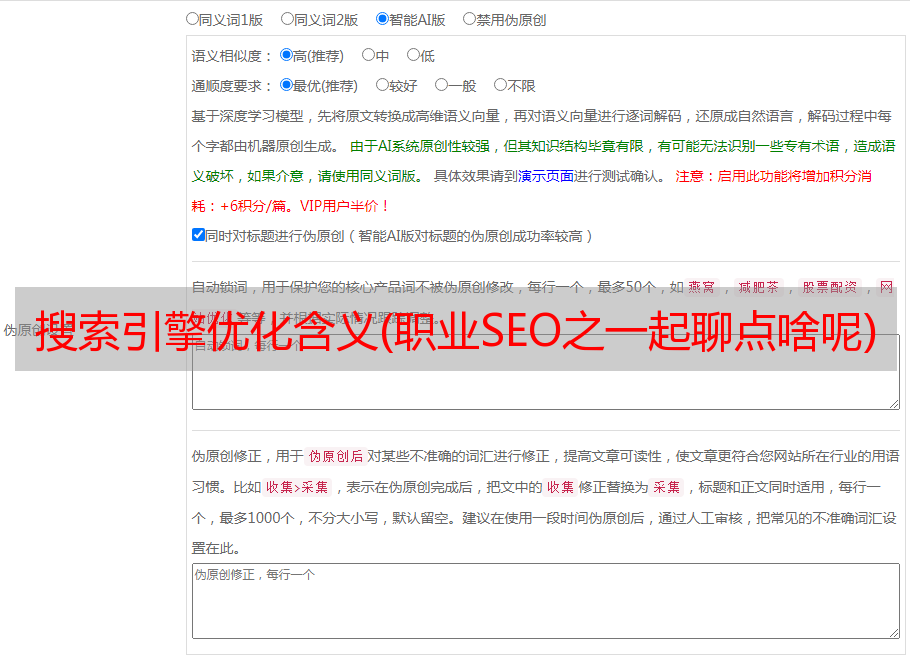The image size is (911, 658).
Task: Click the 收集>采集 example tag
Action: tap(297, 487)
